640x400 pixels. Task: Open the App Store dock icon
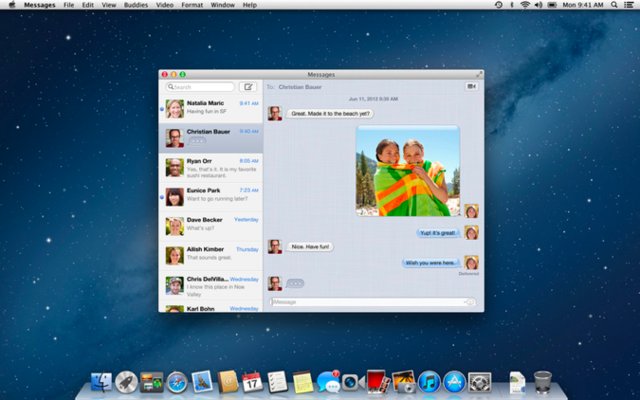[454, 382]
